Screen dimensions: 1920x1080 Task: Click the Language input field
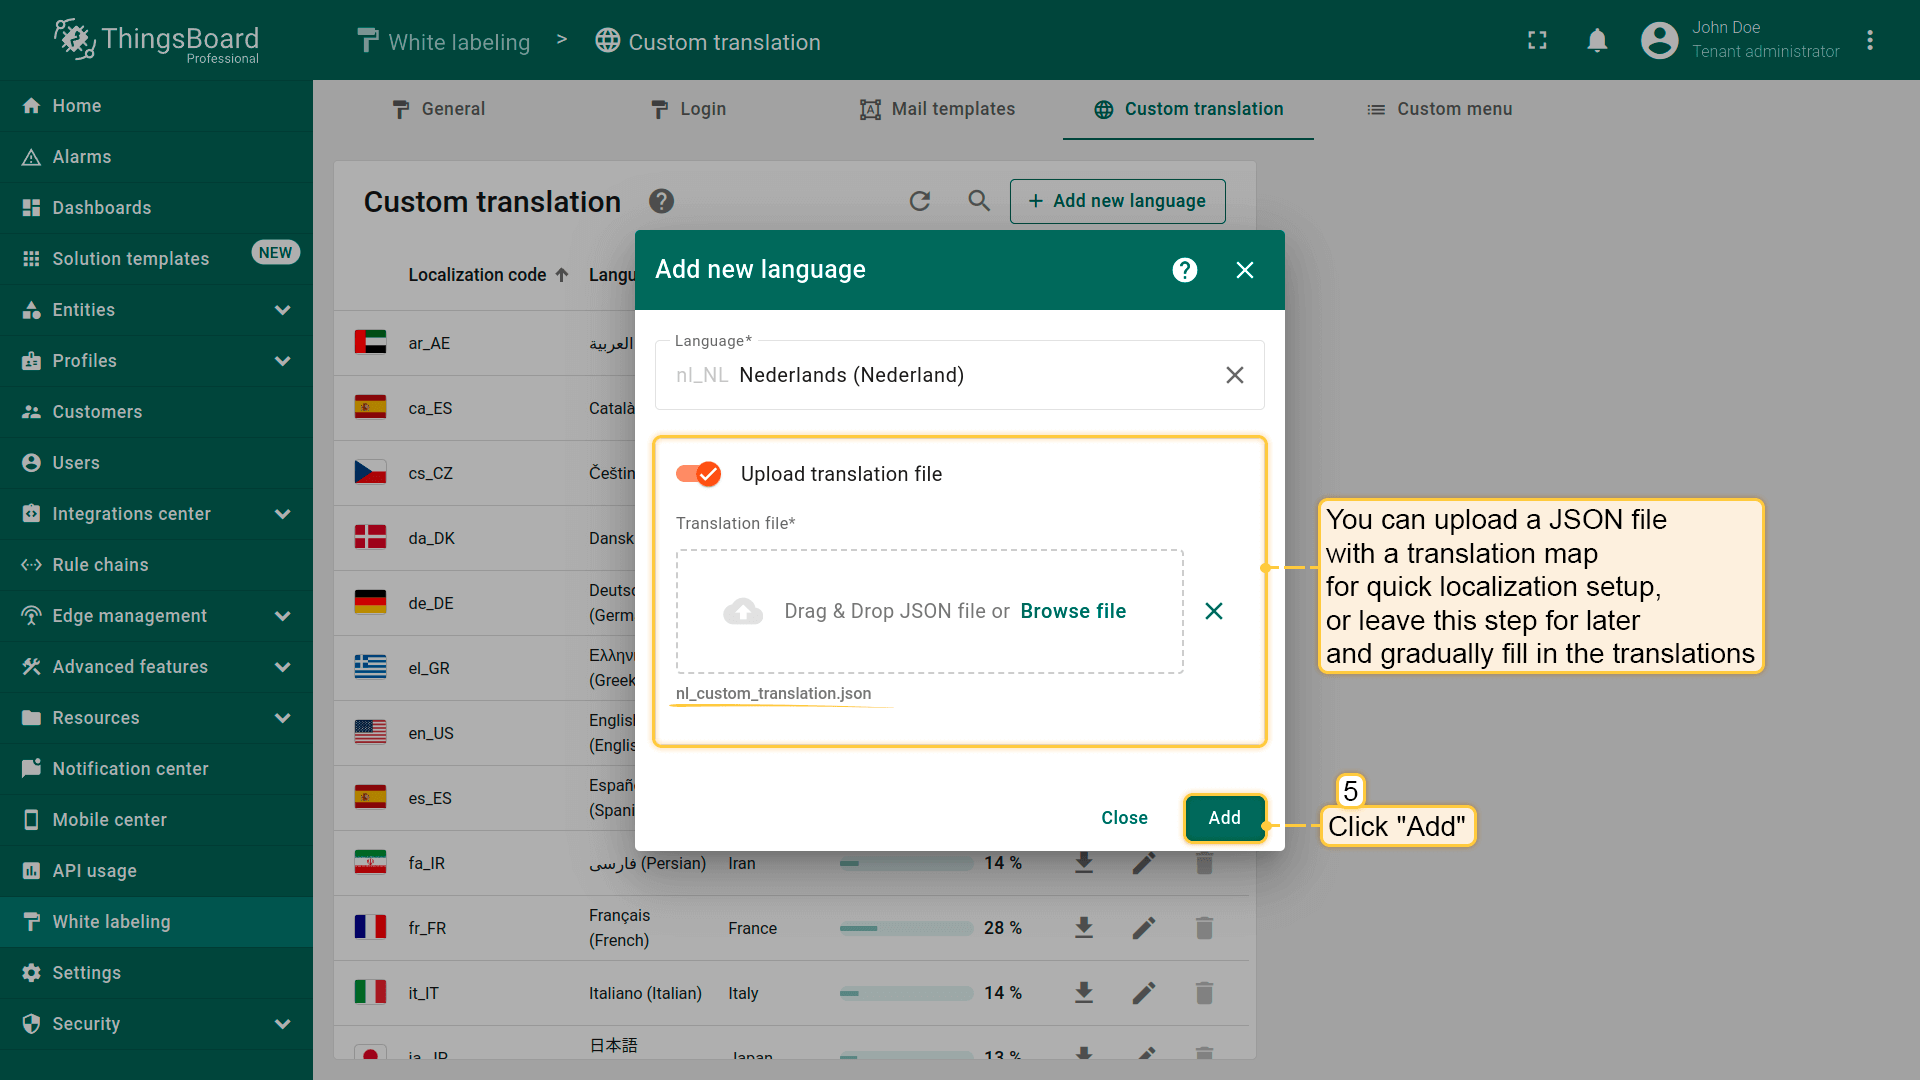pos(940,375)
